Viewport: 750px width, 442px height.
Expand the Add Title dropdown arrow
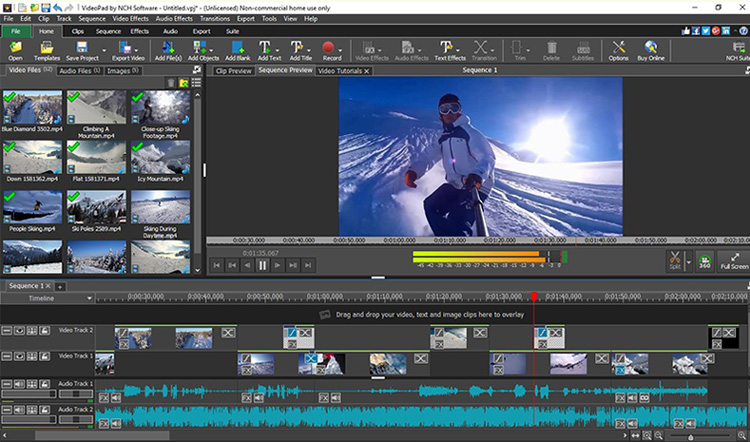(x=308, y=50)
